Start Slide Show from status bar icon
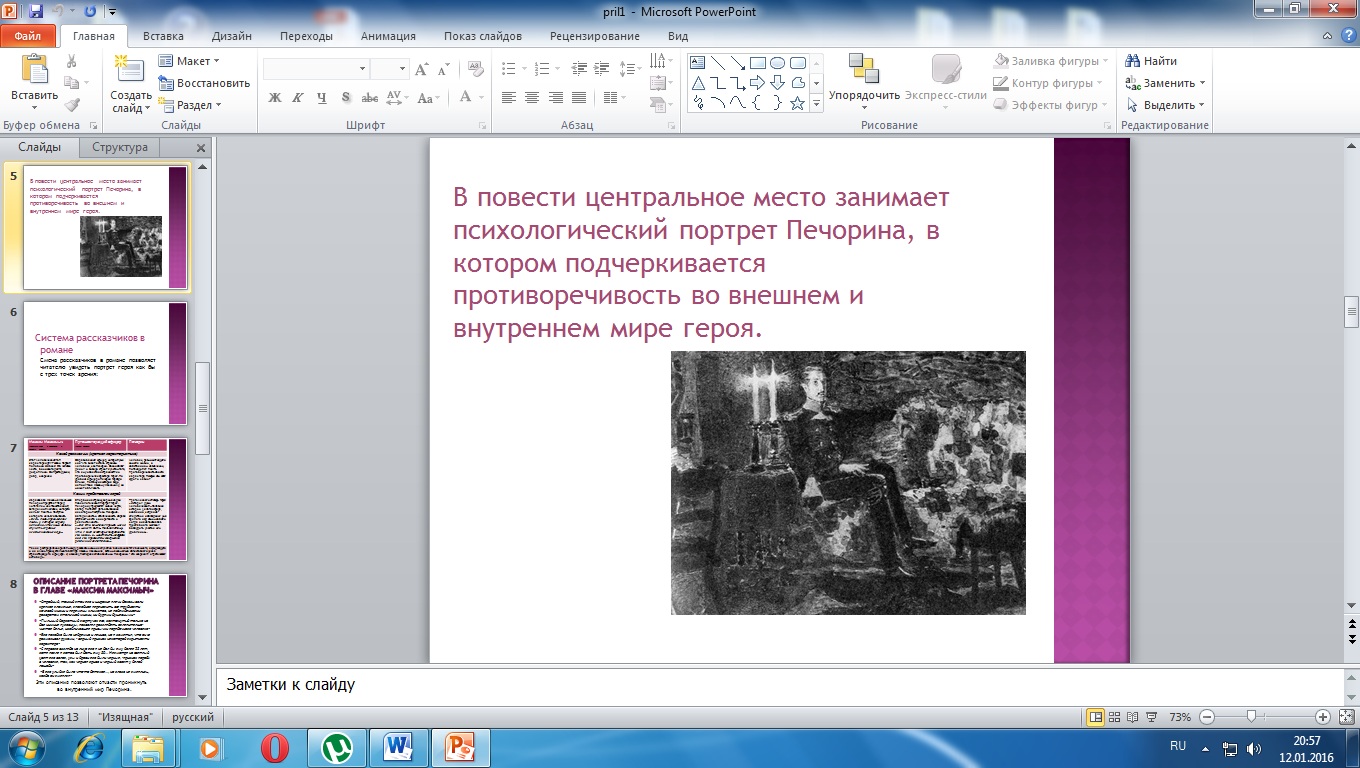Viewport: 1360px width, 768px height. click(x=1151, y=717)
